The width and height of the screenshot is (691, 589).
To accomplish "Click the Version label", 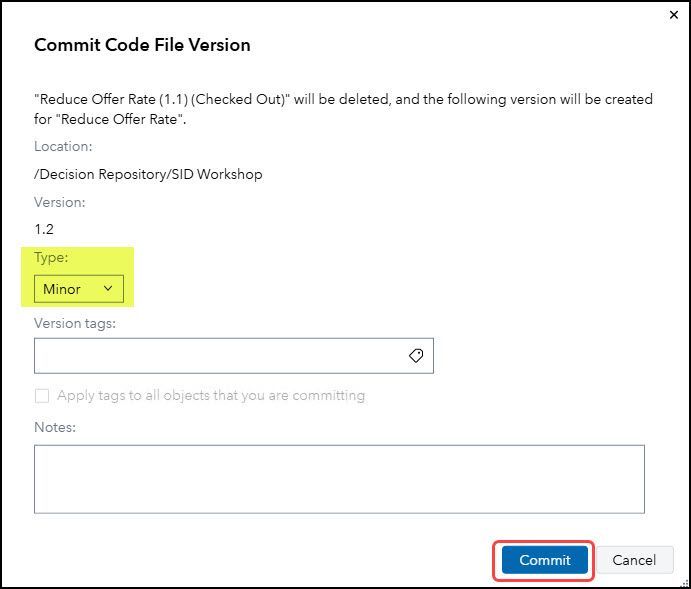I will point(60,202).
